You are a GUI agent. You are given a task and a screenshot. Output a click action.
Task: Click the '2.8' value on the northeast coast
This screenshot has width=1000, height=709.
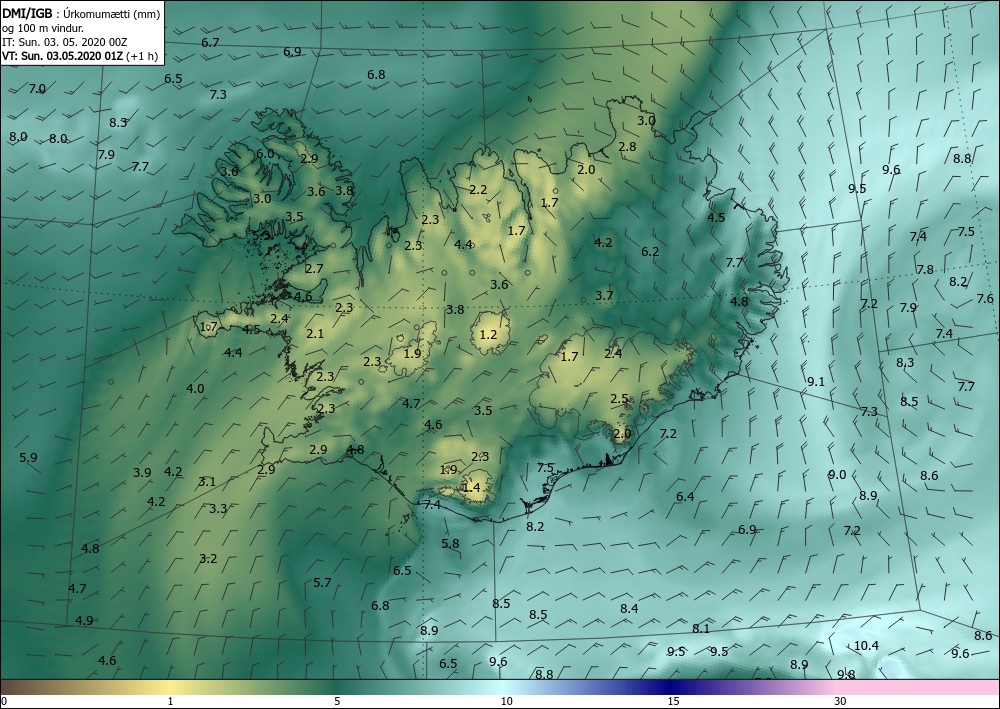pos(628,147)
